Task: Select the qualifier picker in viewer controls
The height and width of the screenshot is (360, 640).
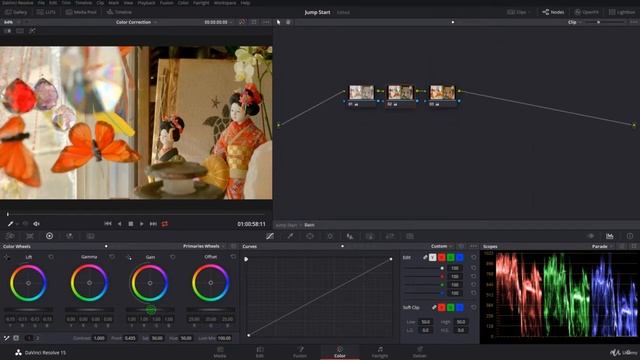Action: coord(11,224)
